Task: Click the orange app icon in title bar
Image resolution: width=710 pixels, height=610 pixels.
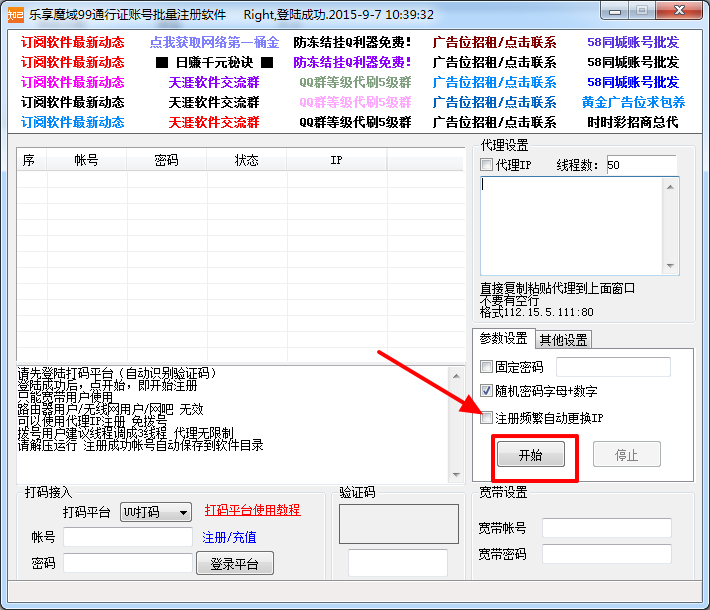Action: tap(16, 15)
